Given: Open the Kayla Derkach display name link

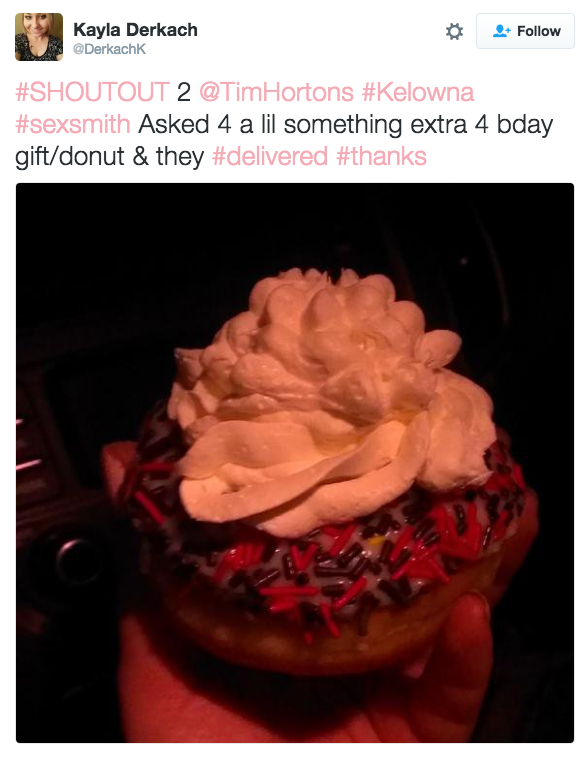Looking at the screenshot, I should (x=136, y=30).
